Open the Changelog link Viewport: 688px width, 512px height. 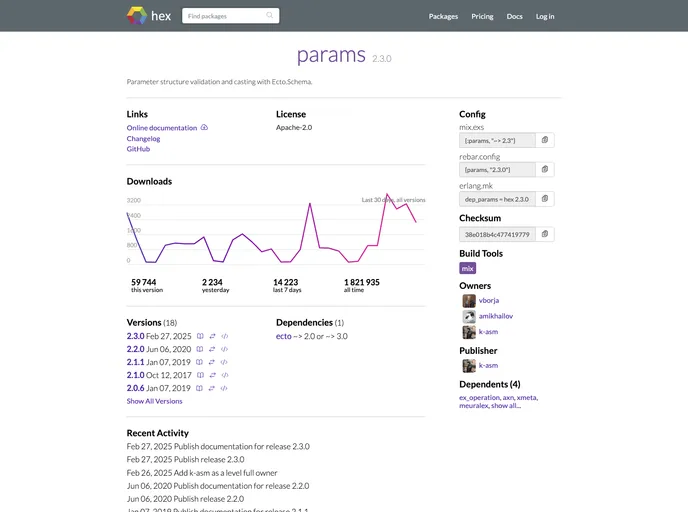pyautogui.click(x=143, y=139)
